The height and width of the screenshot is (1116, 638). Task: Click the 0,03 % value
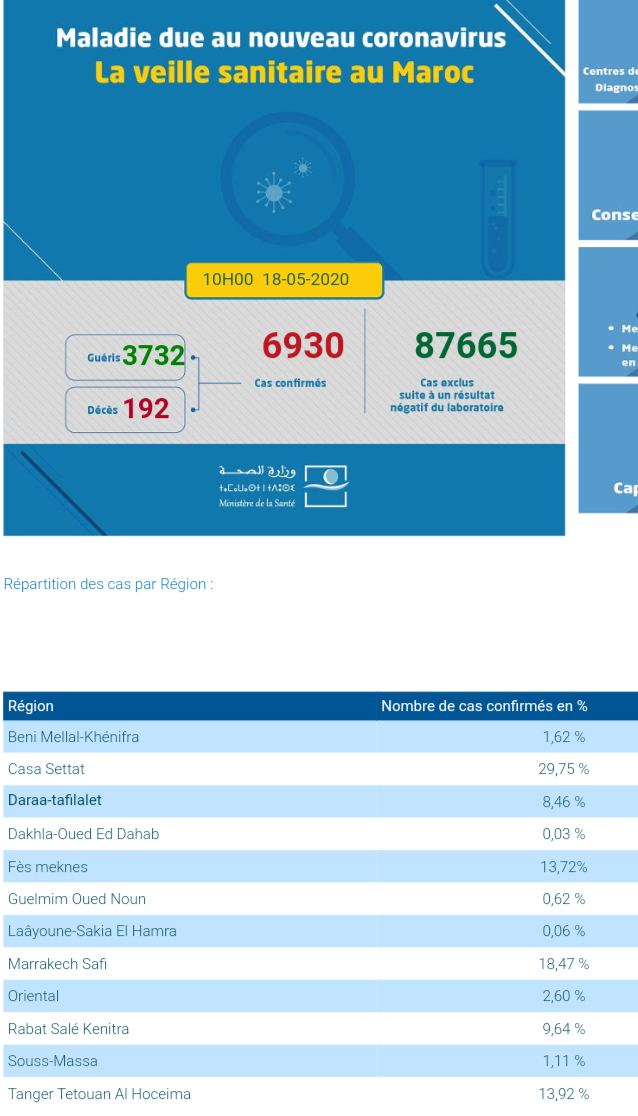563,834
